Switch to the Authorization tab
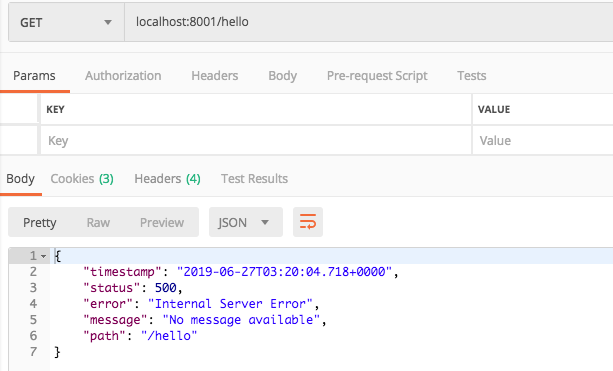Screen dimensions: 613x371 123,75
